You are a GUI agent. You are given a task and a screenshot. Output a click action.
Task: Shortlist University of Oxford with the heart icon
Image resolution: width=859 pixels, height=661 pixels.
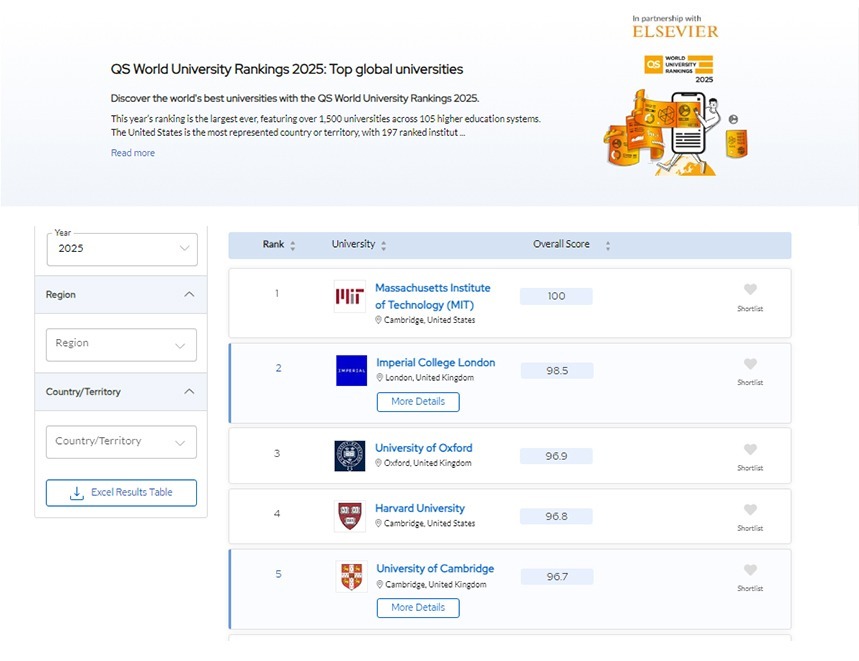coord(750,449)
